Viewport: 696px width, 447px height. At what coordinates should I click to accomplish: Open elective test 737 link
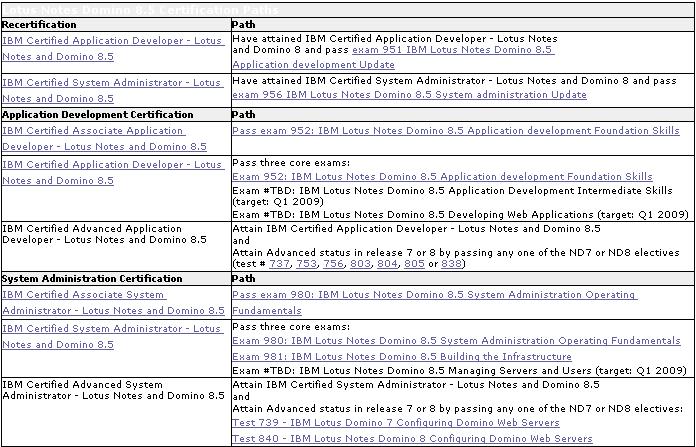pos(280,264)
